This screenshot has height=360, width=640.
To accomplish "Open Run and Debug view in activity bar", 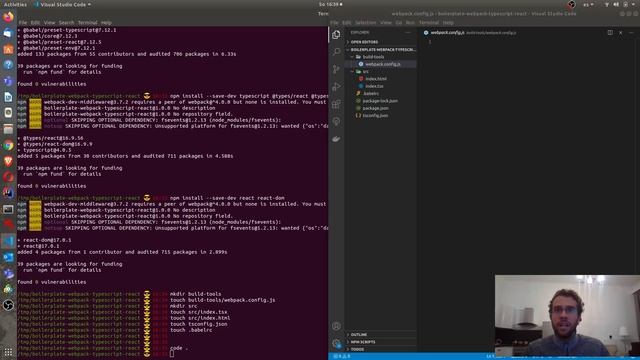I will [336, 87].
